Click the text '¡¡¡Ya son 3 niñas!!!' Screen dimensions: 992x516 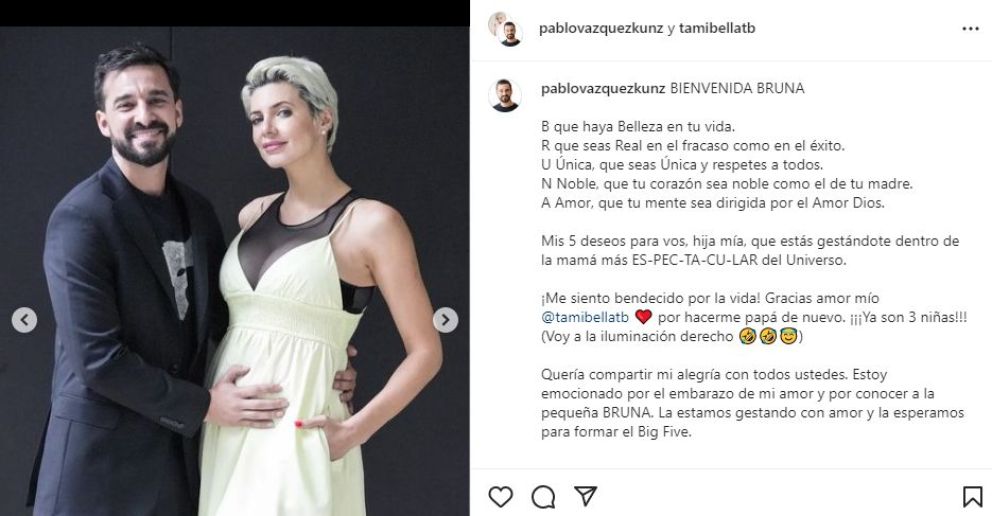click(x=908, y=317)
